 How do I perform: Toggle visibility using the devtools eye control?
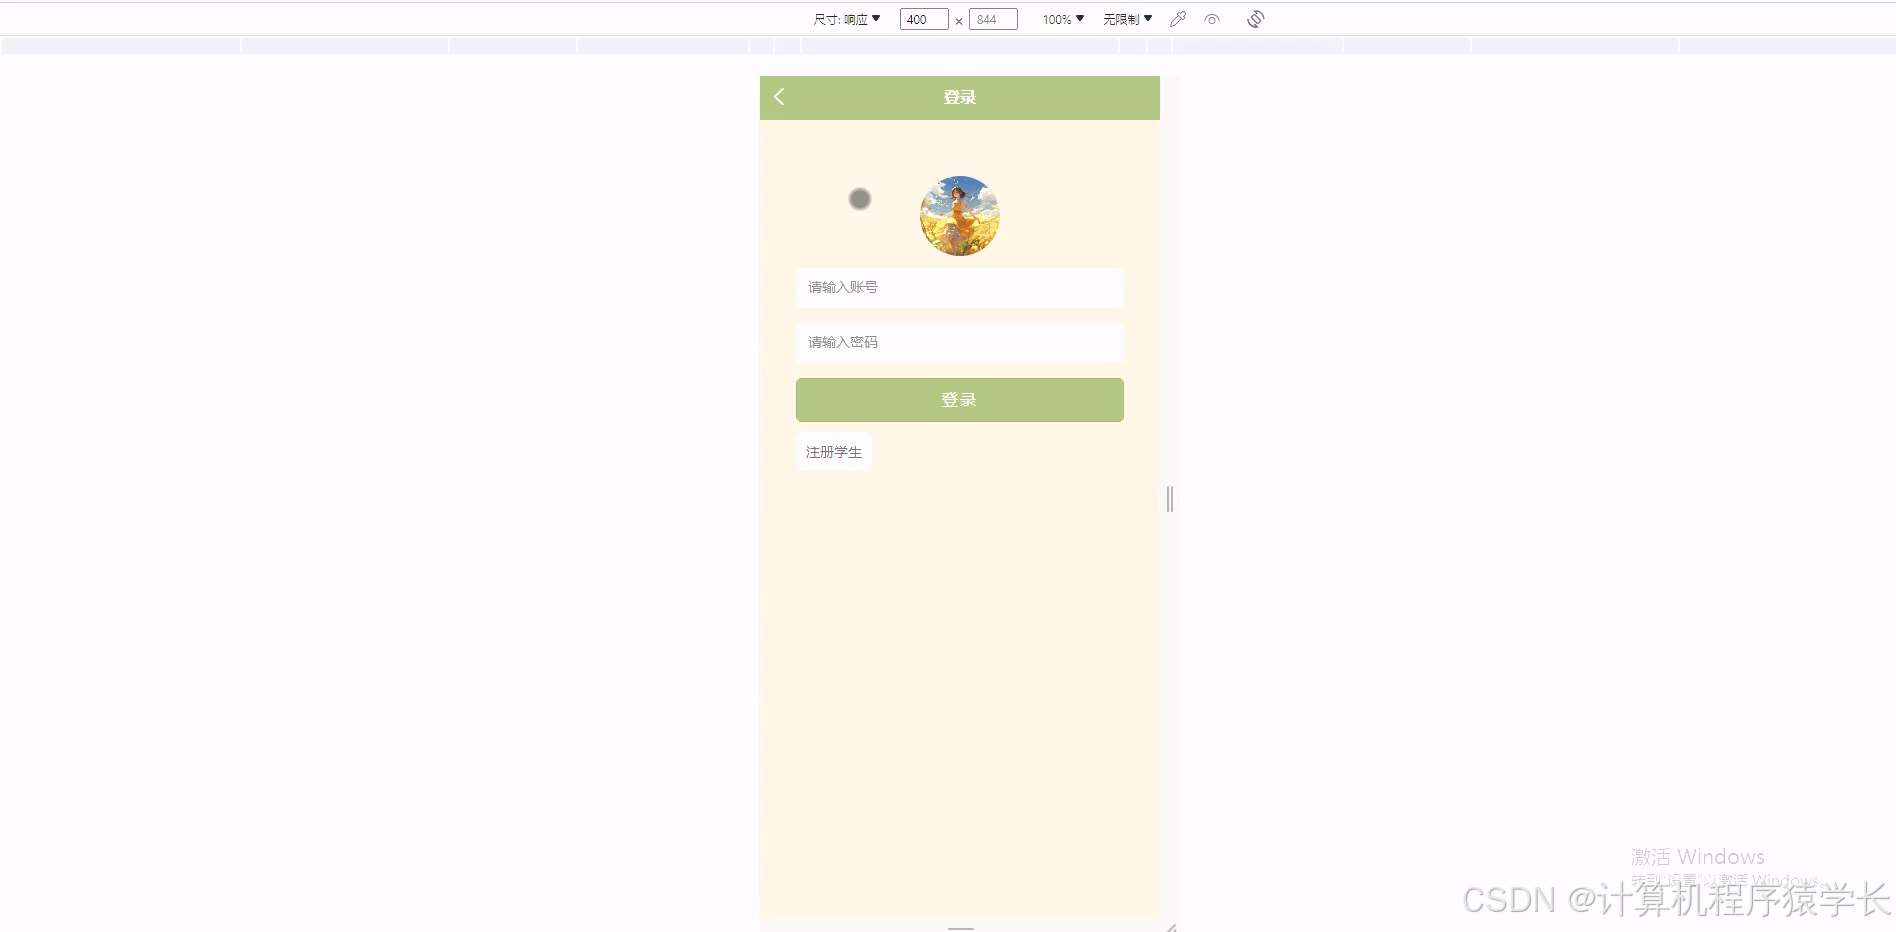click(x=1212, y=18)
